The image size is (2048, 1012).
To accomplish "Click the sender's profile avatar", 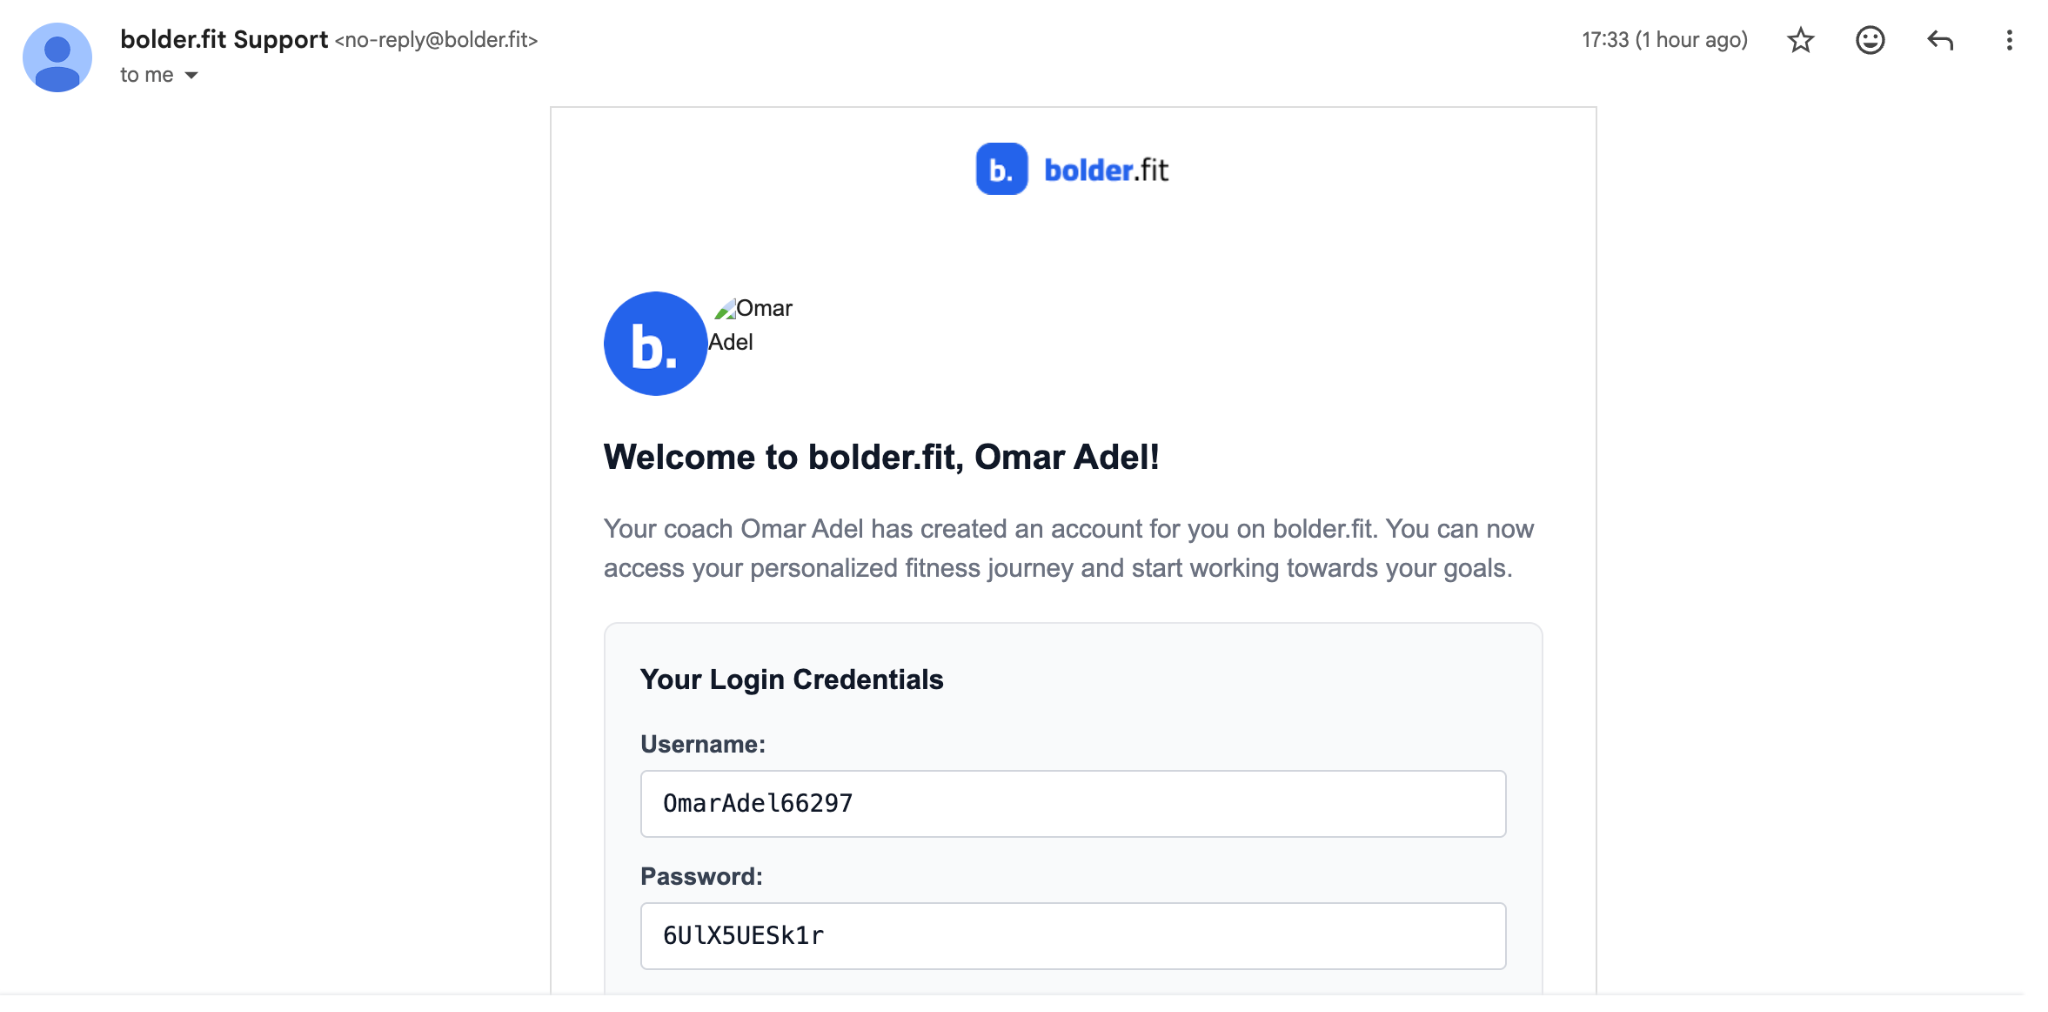I will (57, 58).
